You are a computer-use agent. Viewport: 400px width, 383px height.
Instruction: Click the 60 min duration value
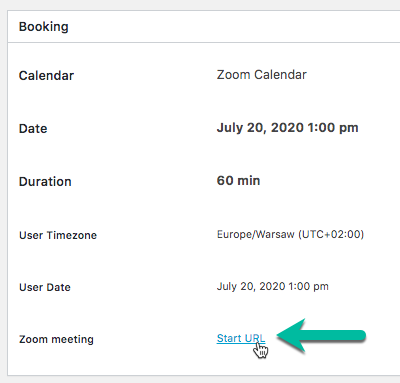[238, 181]
